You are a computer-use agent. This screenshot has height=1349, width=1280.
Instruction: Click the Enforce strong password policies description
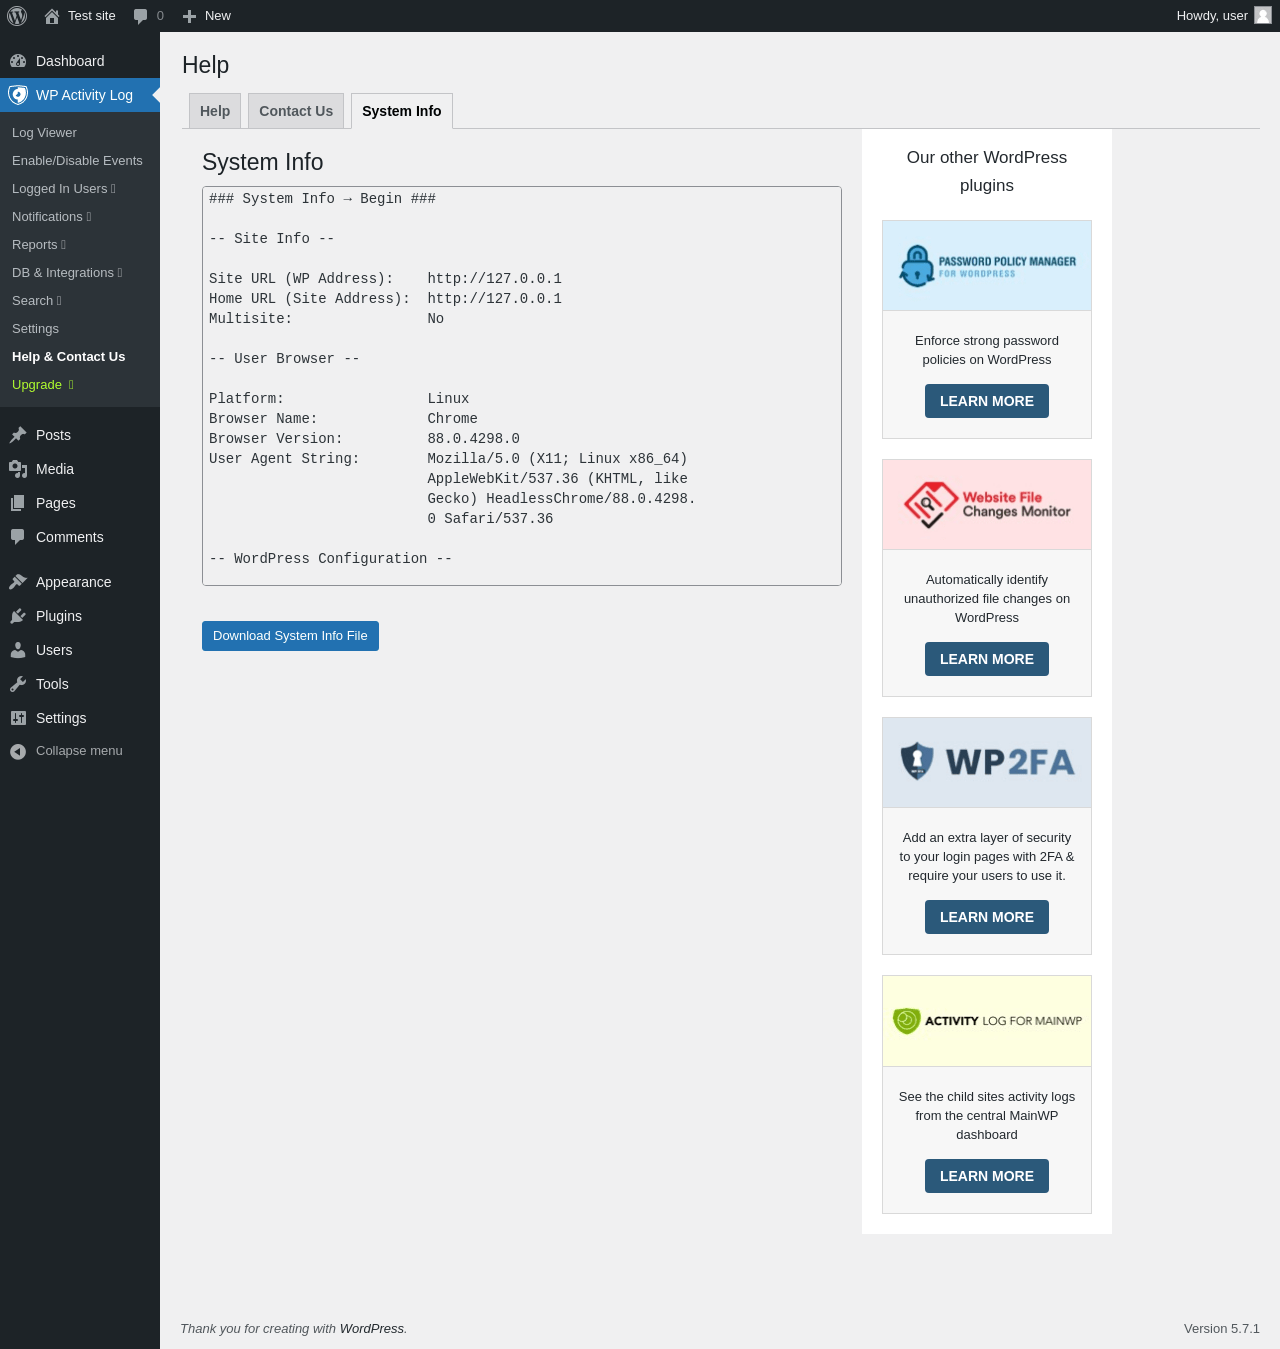987,350
